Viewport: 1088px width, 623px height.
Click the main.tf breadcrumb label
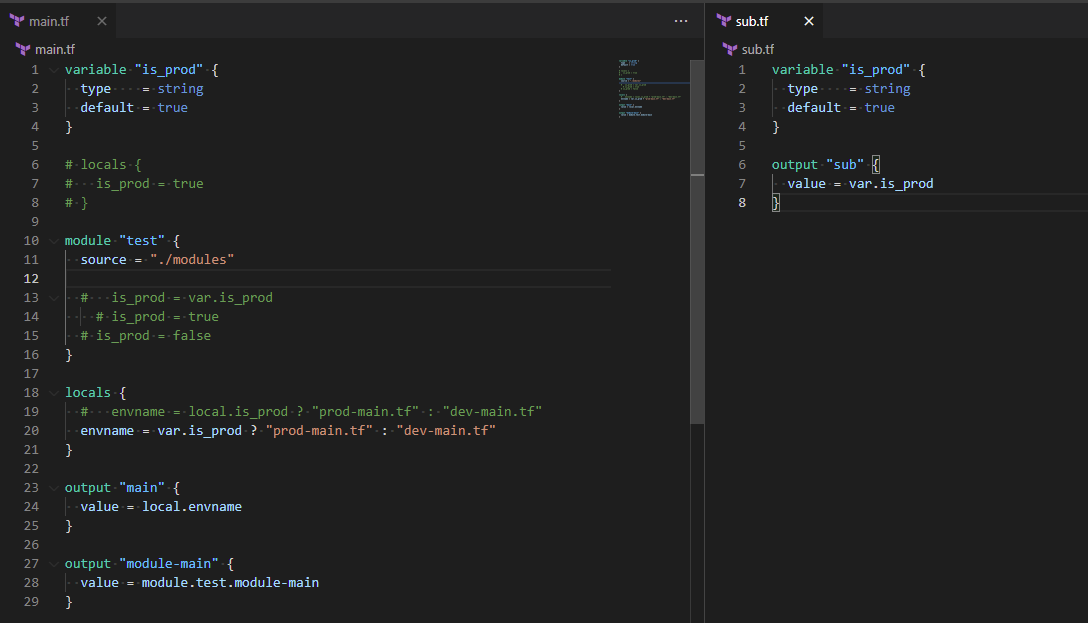coord(55,49)
